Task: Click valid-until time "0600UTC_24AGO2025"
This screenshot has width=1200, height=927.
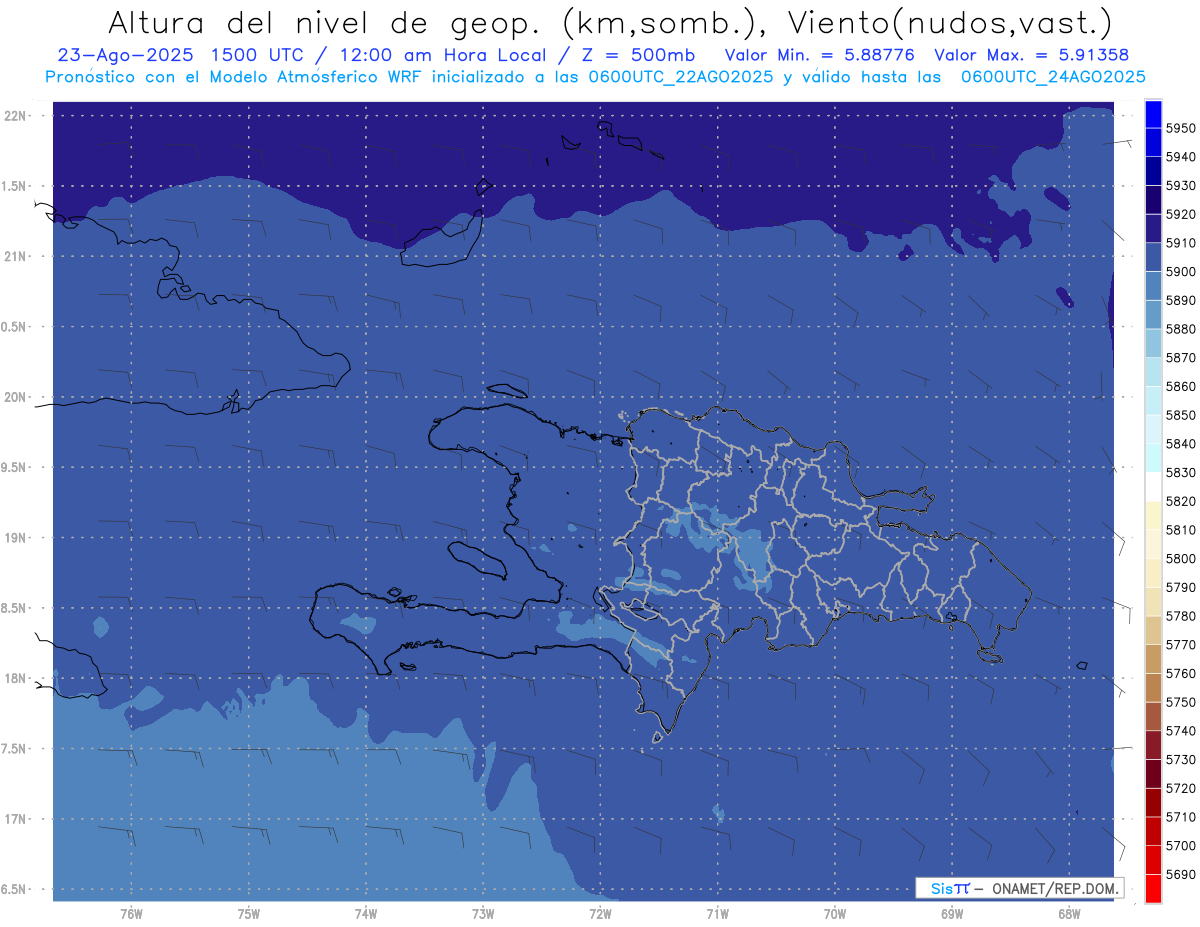Action: tap(1053, 76)
